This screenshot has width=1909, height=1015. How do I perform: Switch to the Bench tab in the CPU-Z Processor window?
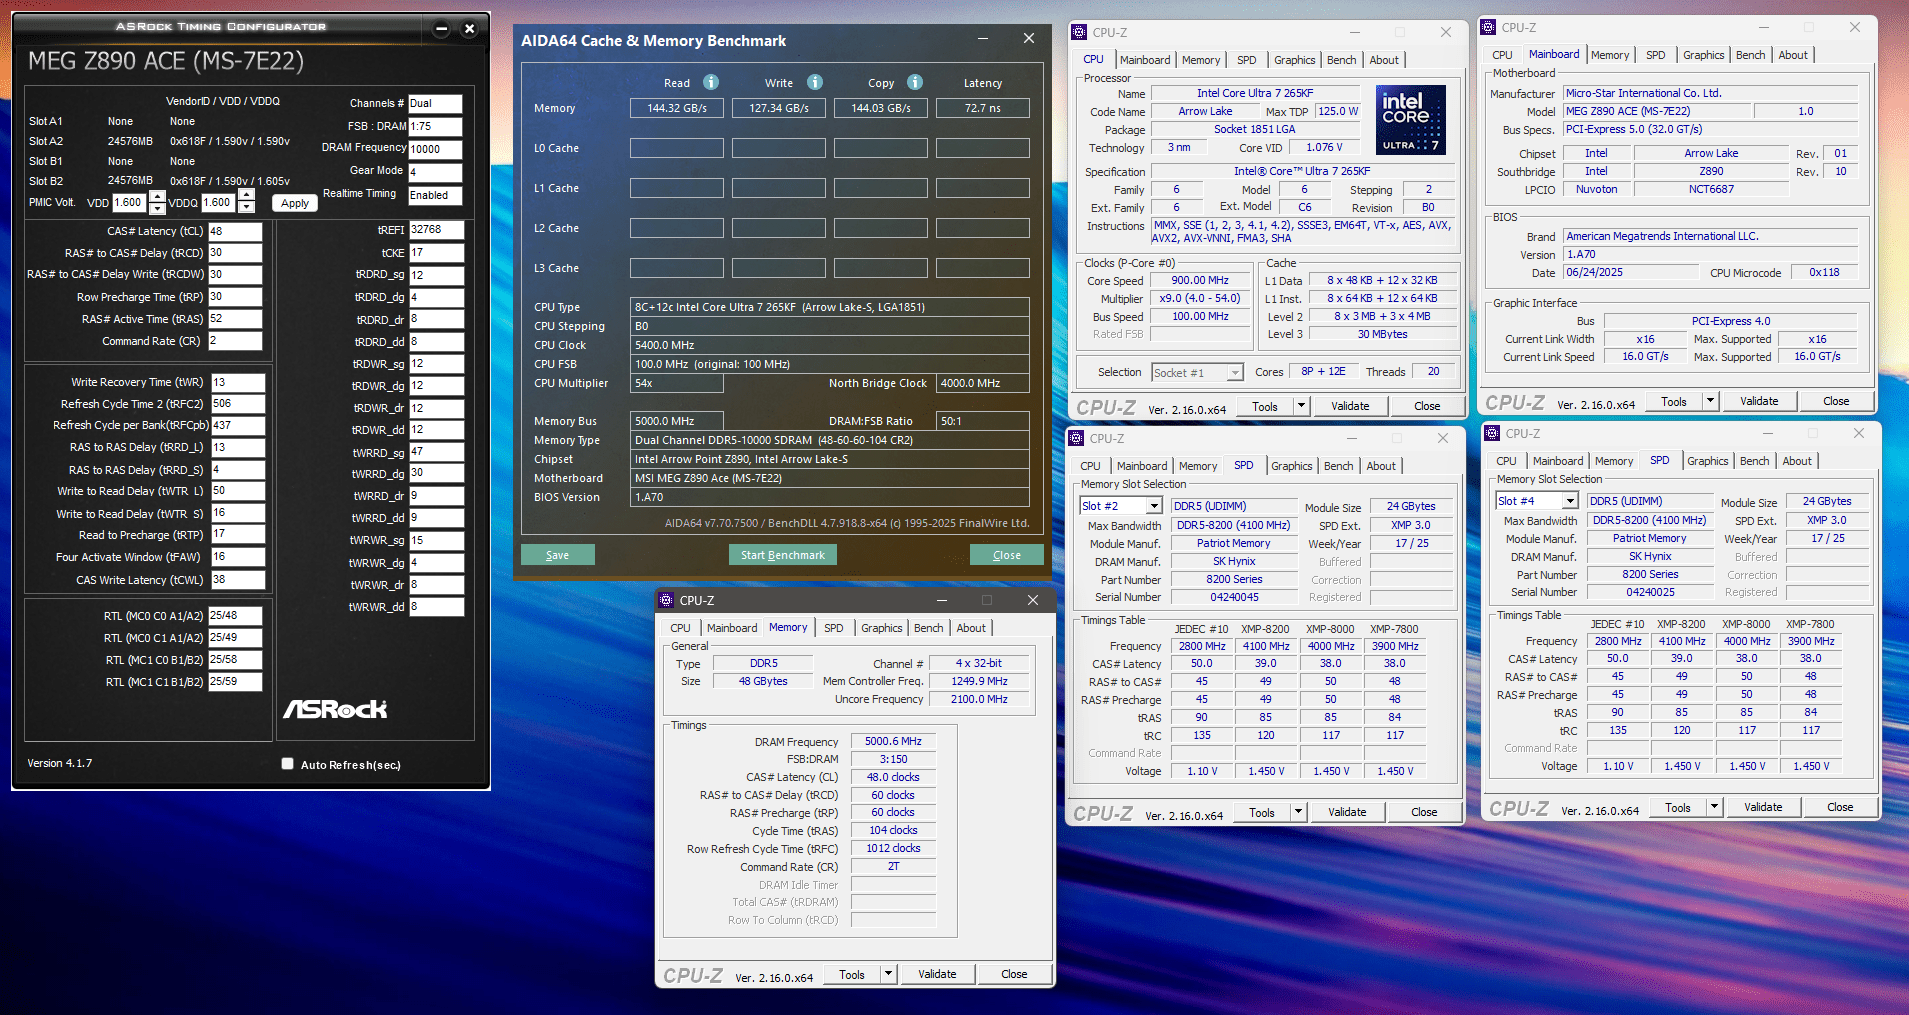(x=1341, y=60)
